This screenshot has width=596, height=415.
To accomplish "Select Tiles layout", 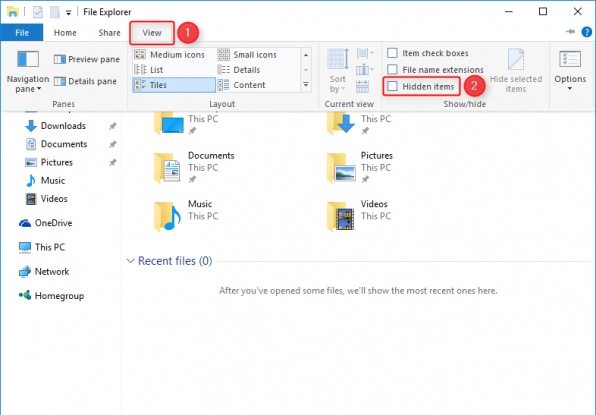I will coord(174,85).
